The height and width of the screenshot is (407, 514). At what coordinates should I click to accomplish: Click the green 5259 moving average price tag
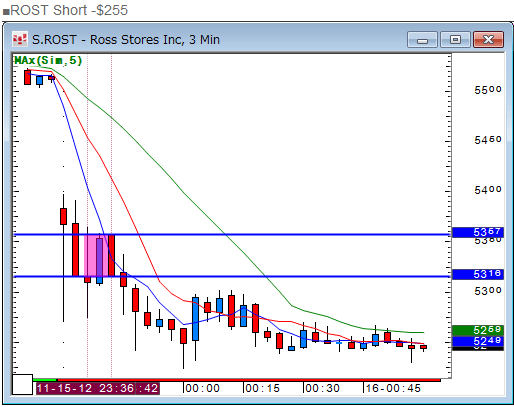pos(478,330)
